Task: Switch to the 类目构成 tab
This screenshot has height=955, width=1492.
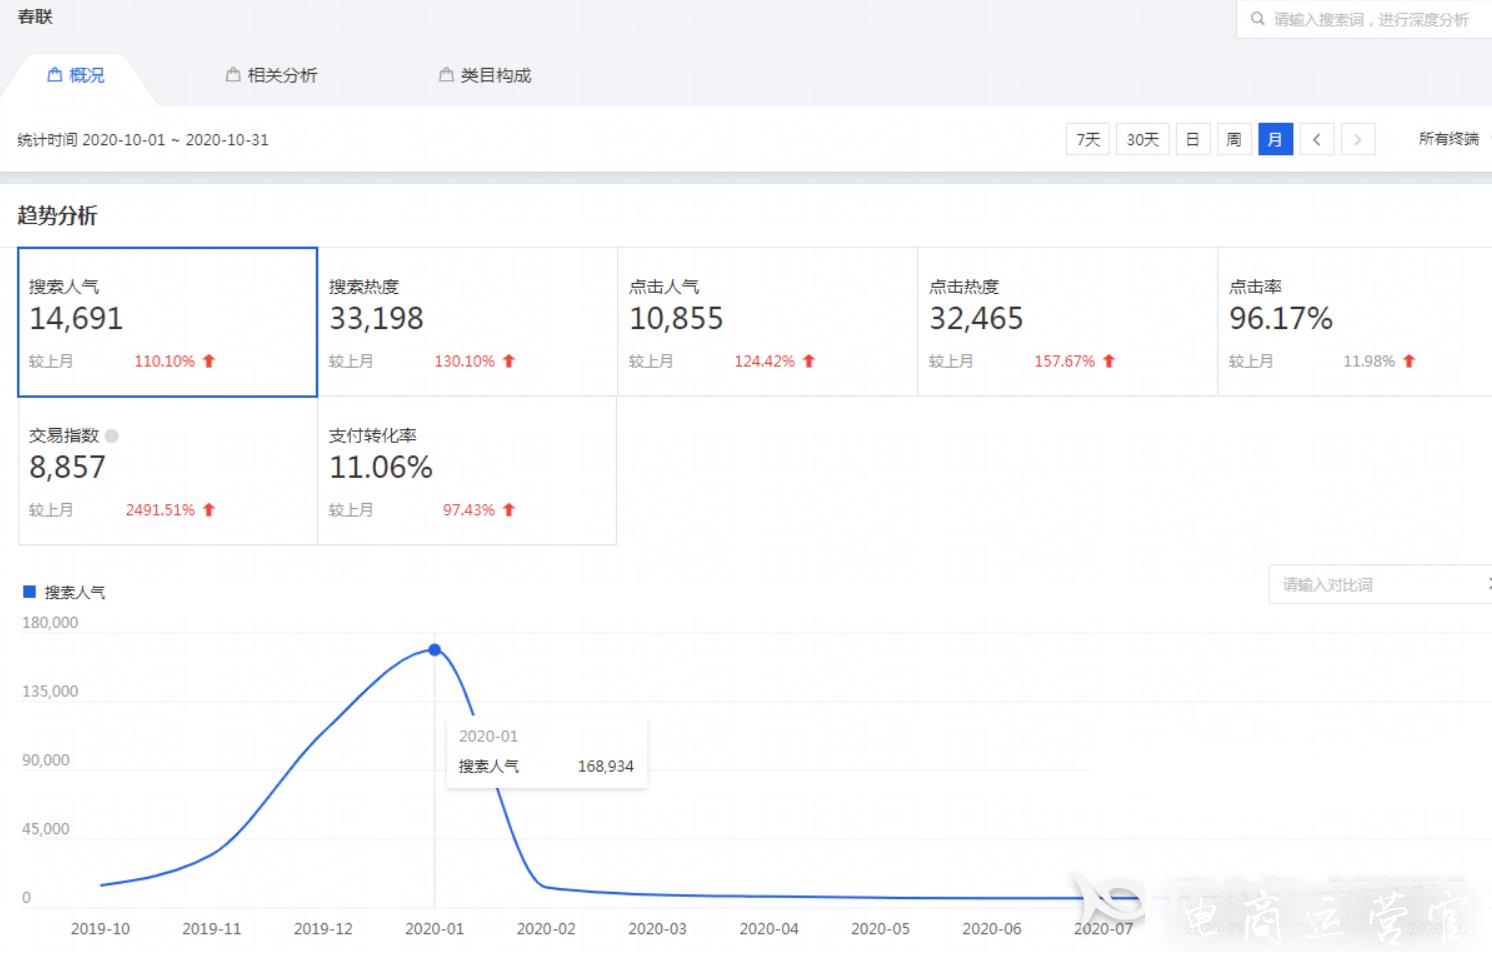Action: pyautogui.click(x=485, y=75)
